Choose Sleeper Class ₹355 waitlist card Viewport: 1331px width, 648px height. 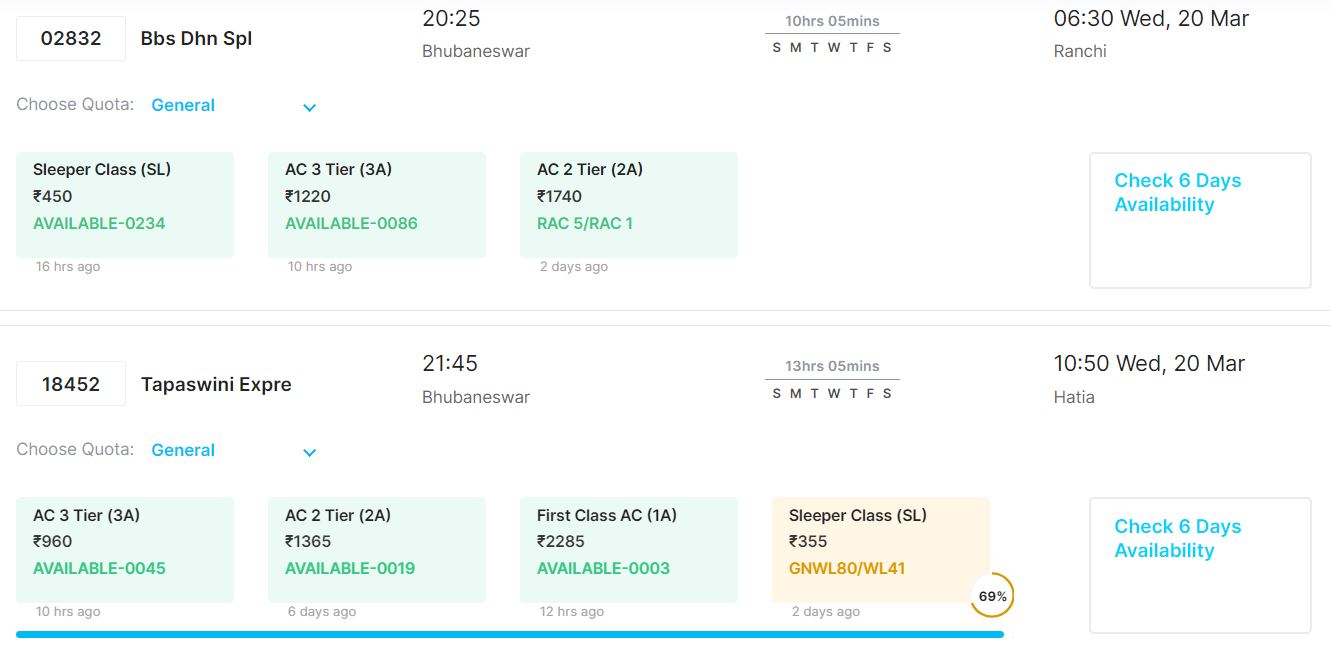point(880,549)
